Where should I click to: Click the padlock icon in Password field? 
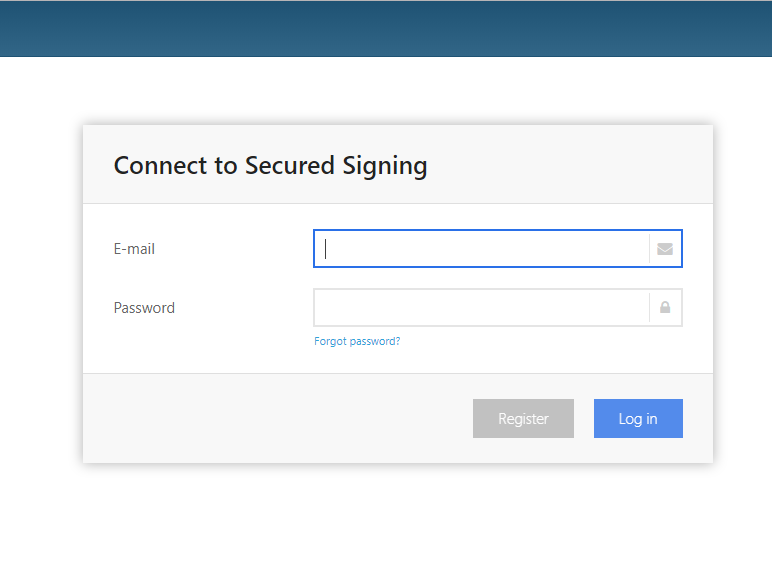[665, 308]
